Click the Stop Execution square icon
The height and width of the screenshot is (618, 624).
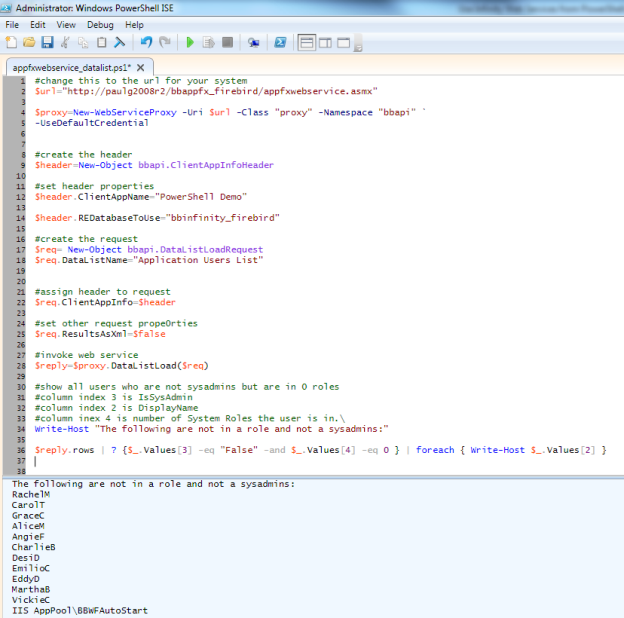(227, 43)
